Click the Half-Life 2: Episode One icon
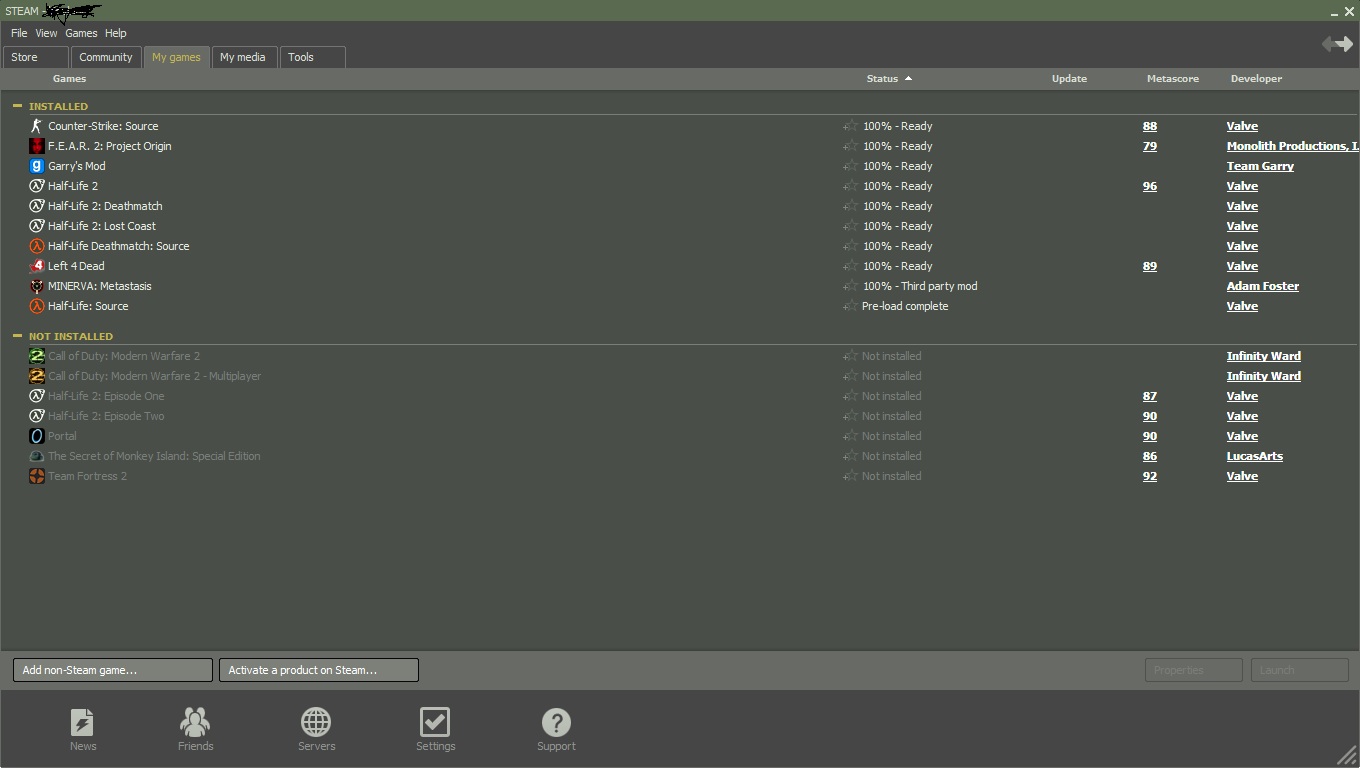 tap(37, 396)
